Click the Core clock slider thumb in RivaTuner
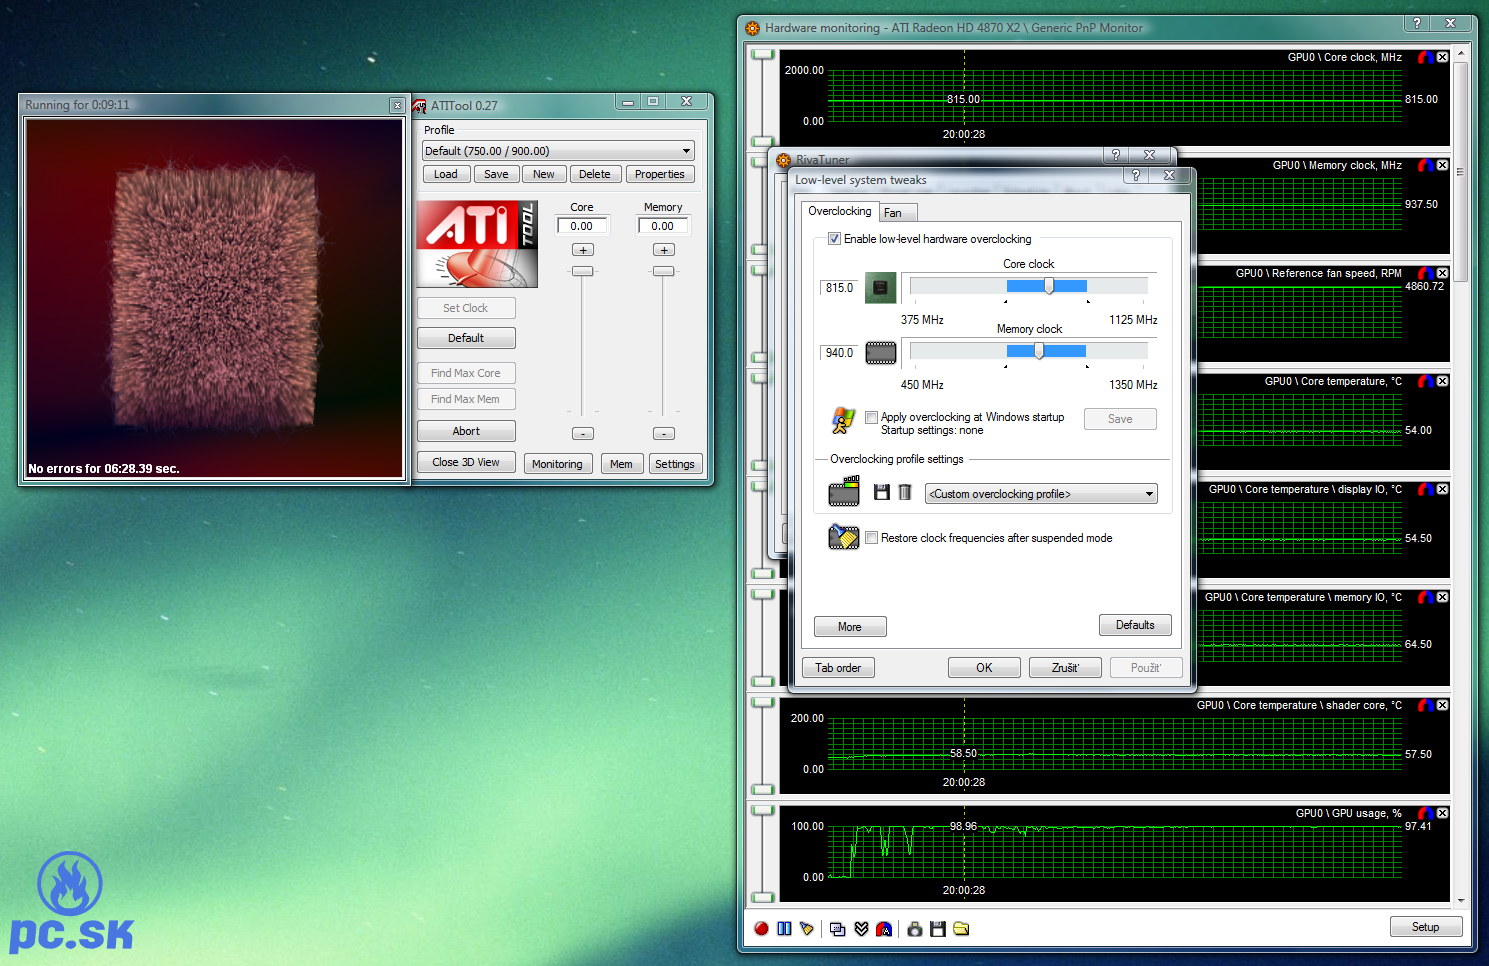Image resolution: width=1489 pixels, height=966 pixels. tap(1049, 286)
